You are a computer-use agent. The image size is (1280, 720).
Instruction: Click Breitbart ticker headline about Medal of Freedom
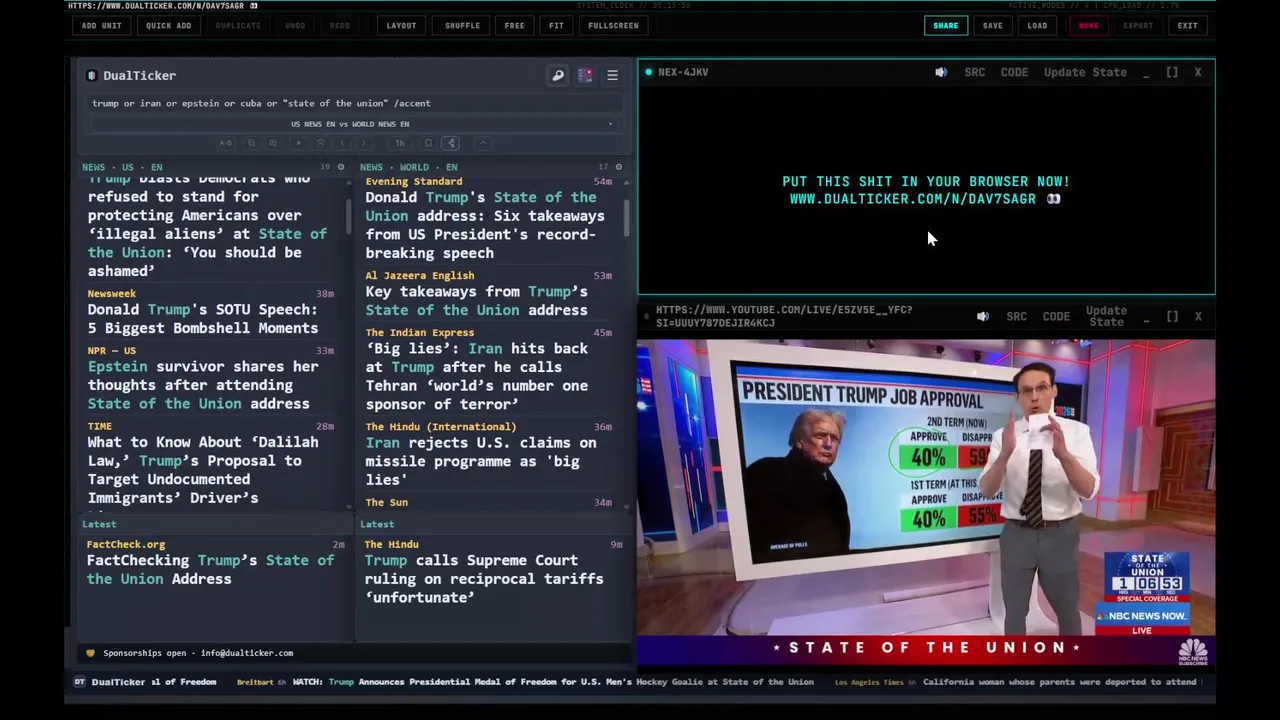pos(553,682)
